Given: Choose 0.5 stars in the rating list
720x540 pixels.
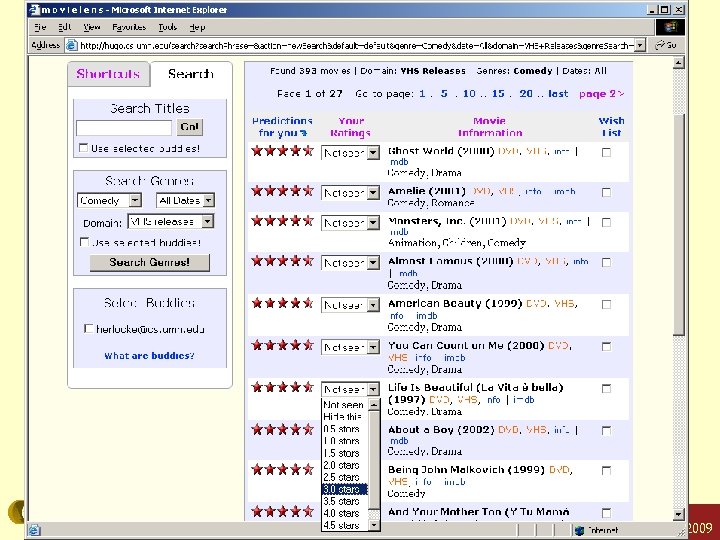Looking at the screenshot, I should 345,429.
